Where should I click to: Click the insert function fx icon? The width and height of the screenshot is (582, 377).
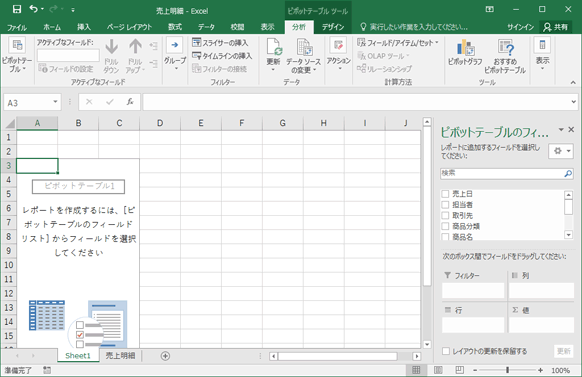[130, 102]
